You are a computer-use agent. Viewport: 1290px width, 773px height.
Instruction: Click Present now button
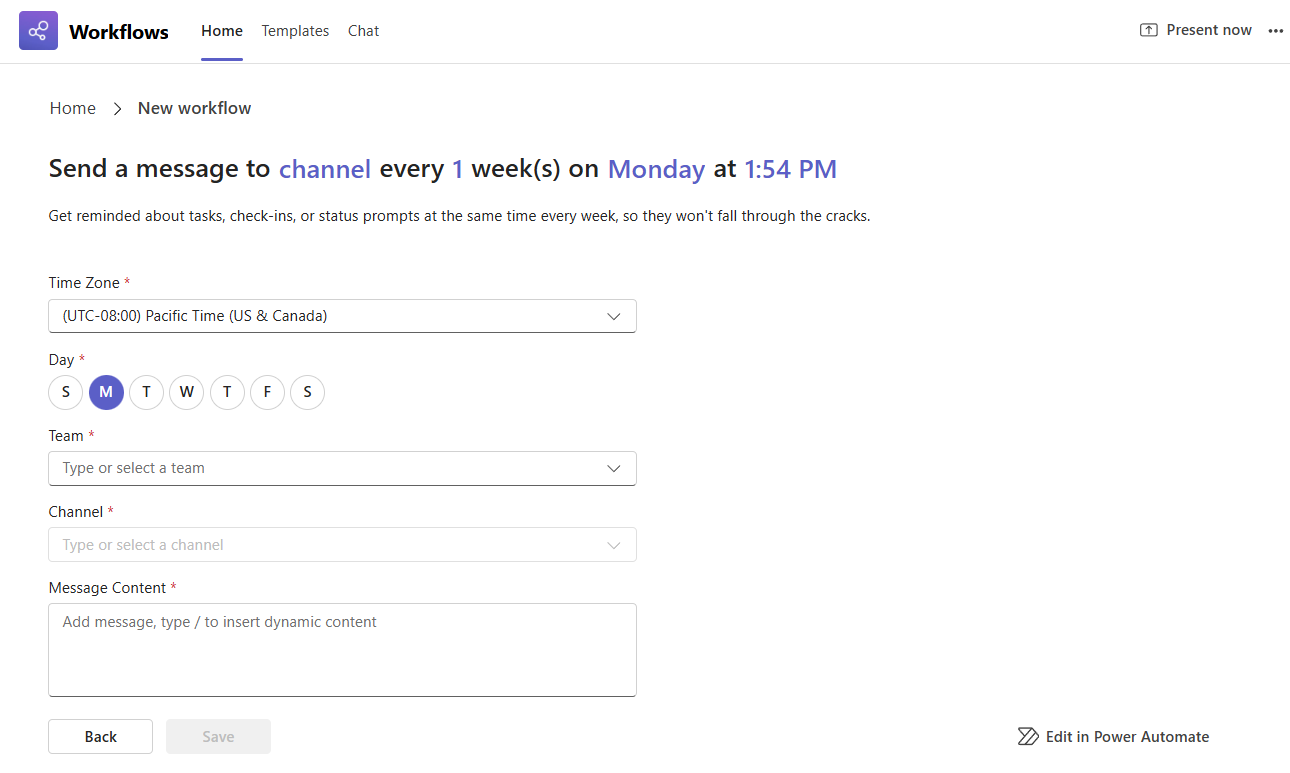tap(1196, 30)
